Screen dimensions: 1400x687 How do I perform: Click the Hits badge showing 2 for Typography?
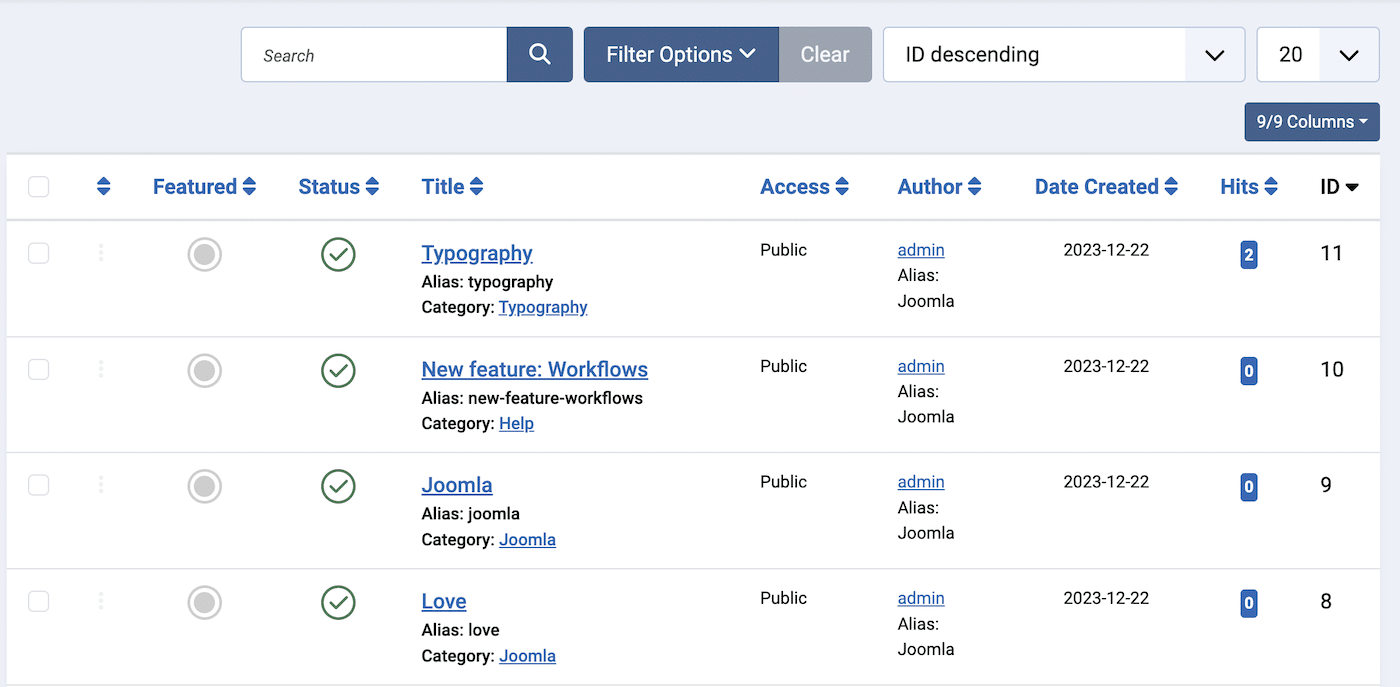click(x=1248, y=254)
